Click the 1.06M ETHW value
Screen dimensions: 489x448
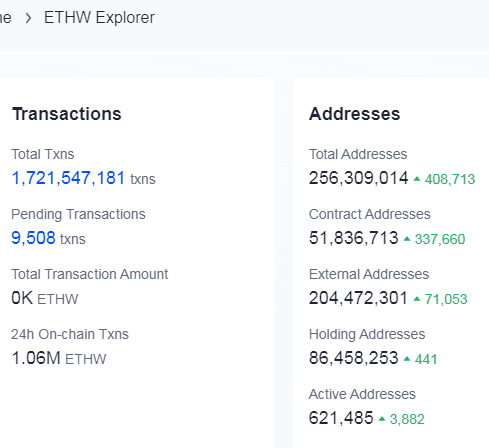59,358
